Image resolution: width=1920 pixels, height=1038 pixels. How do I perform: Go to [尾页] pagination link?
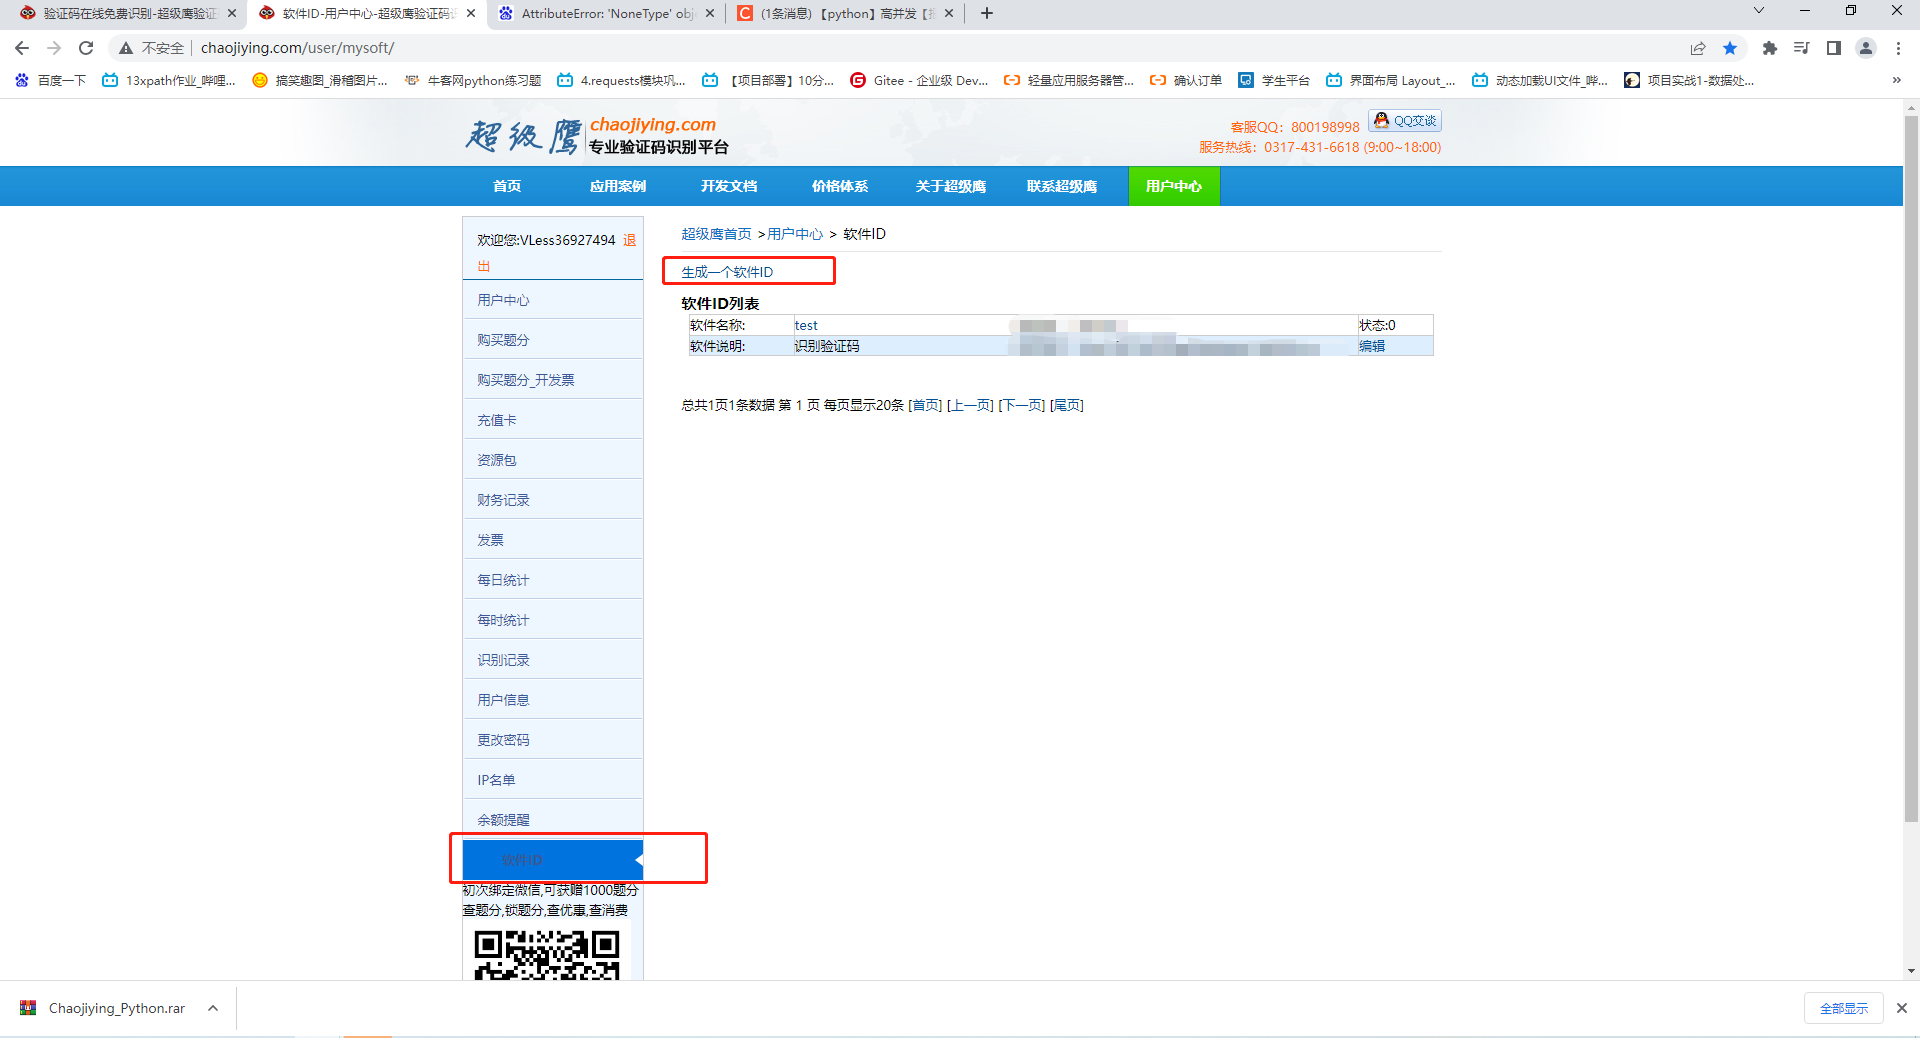click(x=1067, y=405)
